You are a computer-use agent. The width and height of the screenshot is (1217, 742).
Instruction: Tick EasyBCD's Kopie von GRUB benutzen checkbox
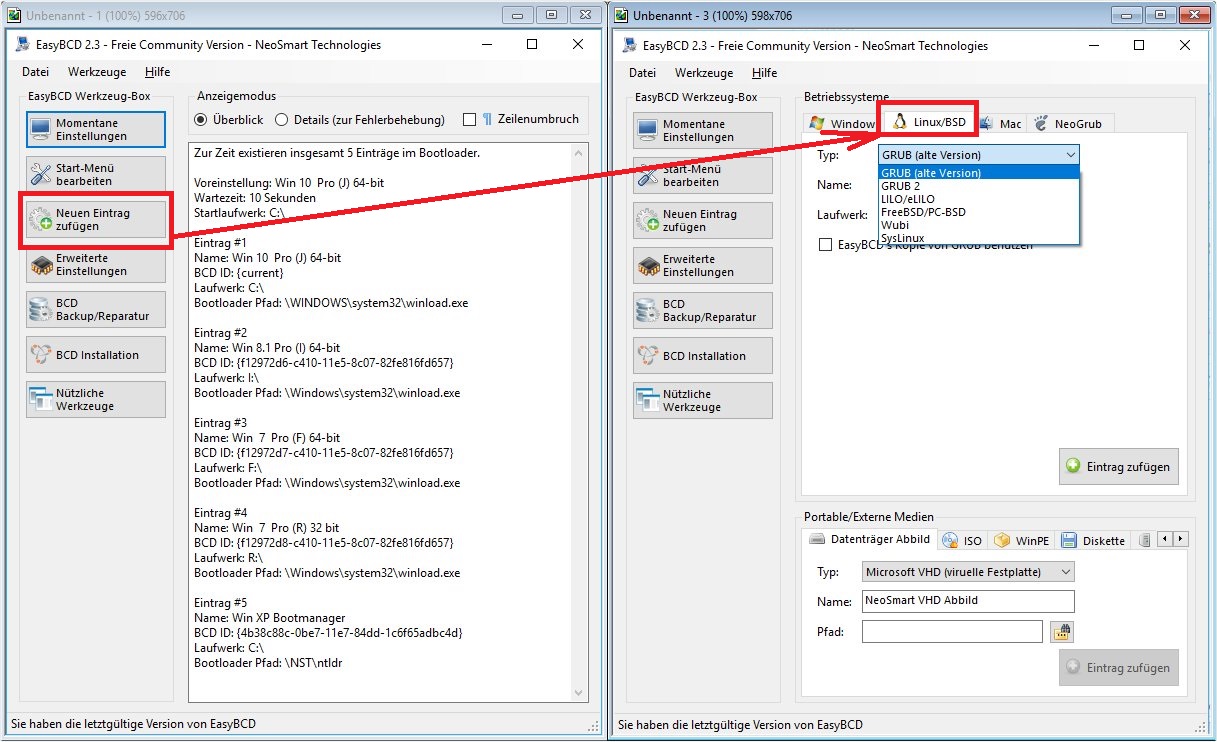[825, 244]
